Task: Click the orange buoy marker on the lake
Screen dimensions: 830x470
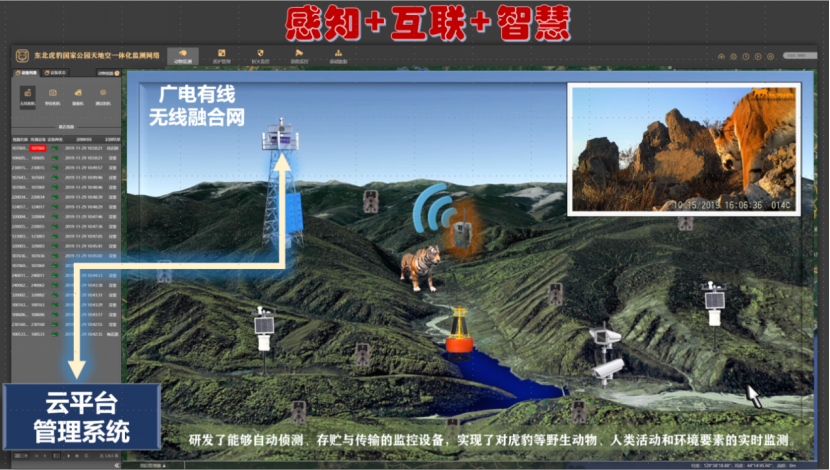Action: click(459, 333)
